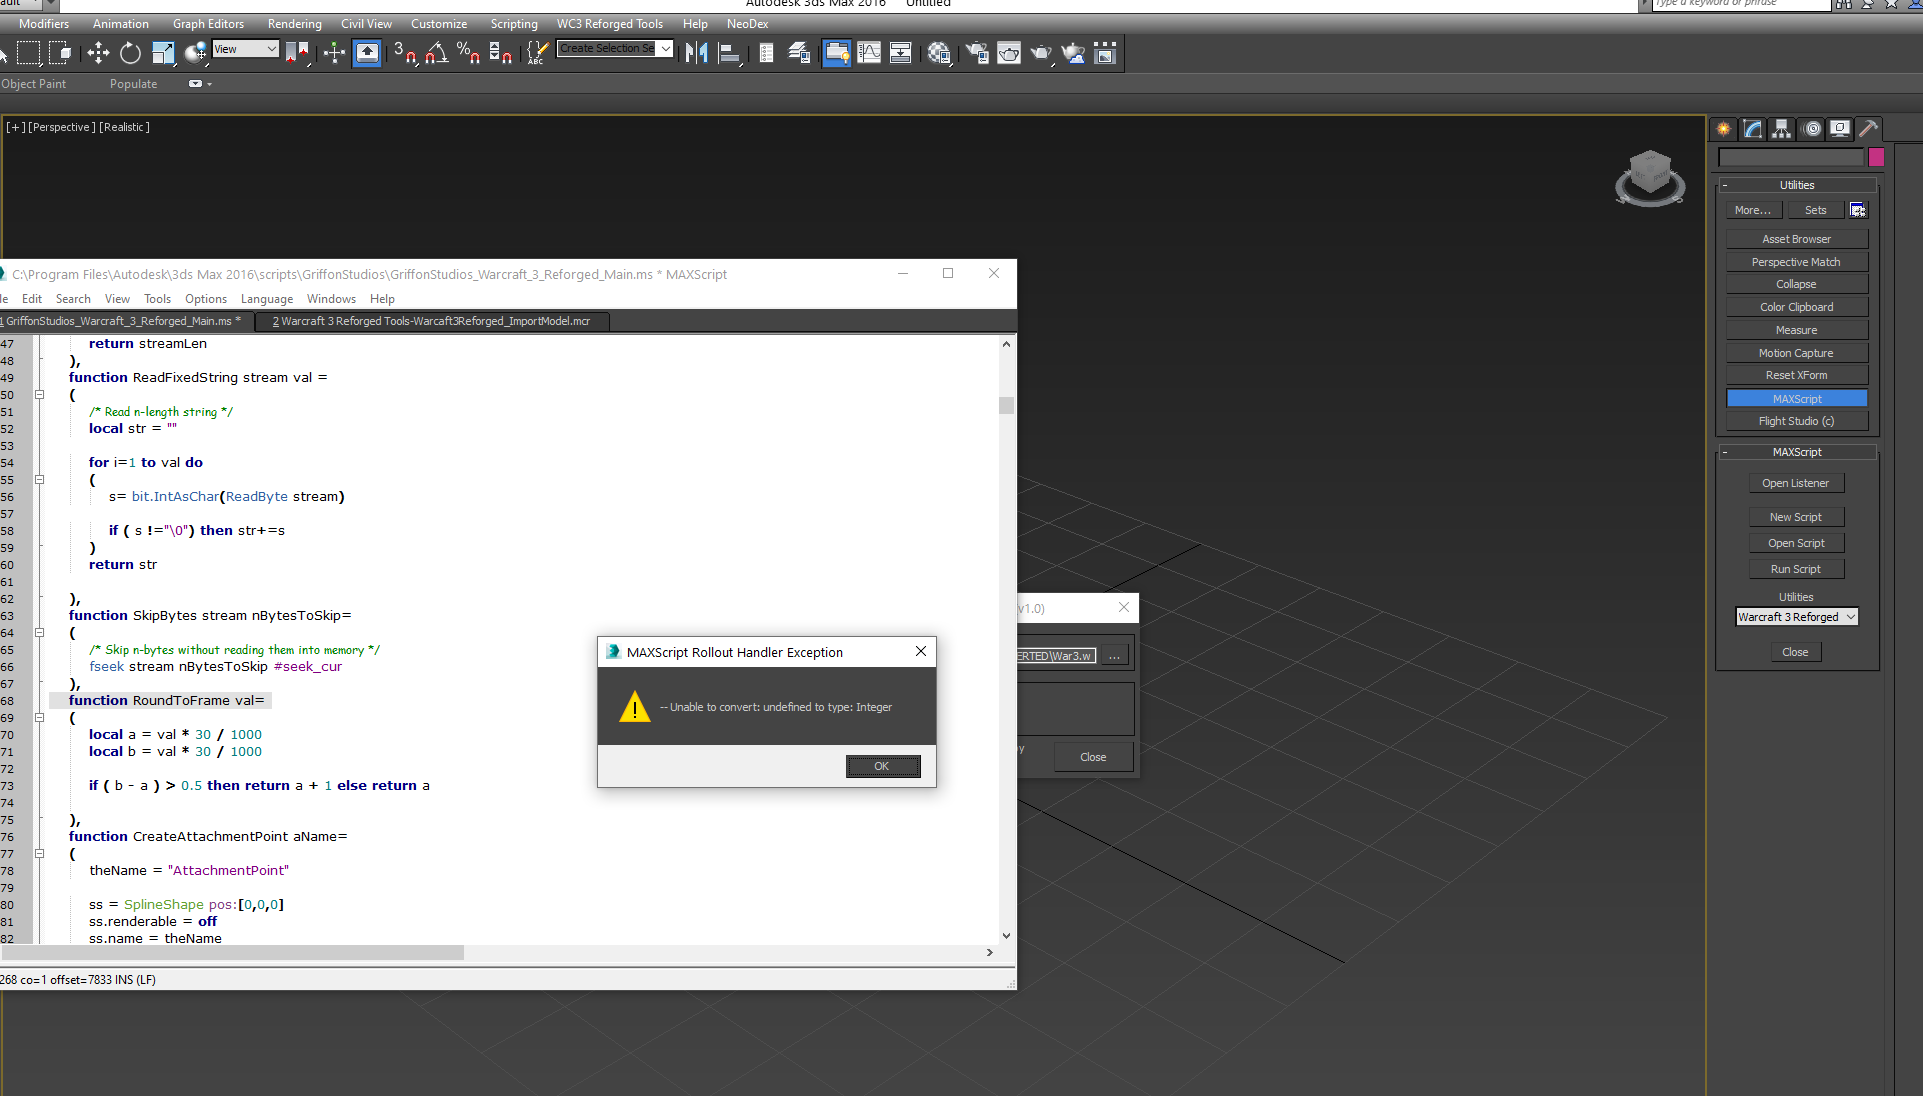The image size is (1923, 1096).
Task: Switch to the Motion command panel
Action: 1811,128
